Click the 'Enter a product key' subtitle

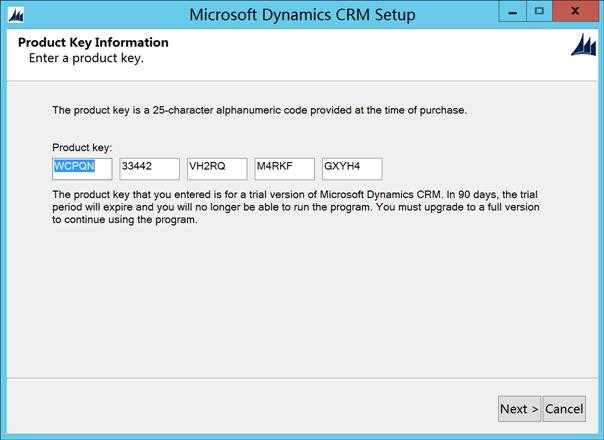point(86,58)
